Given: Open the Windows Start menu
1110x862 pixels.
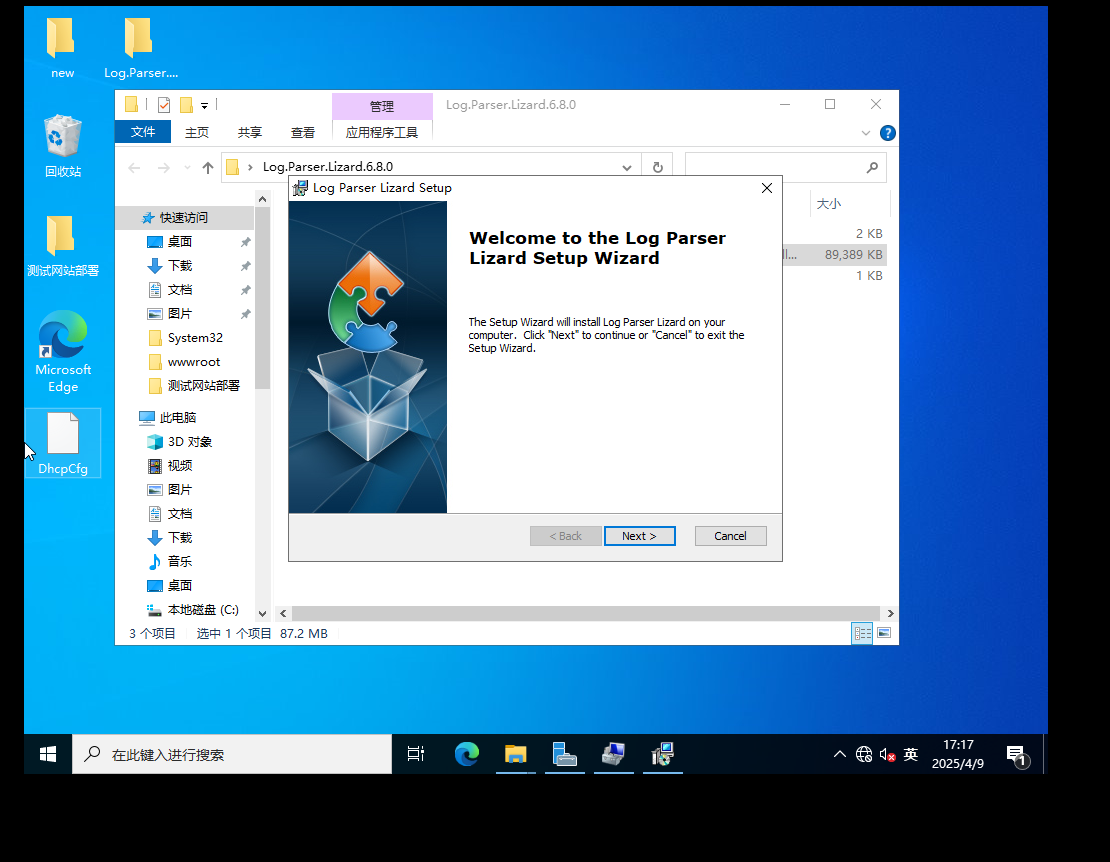Looking at the screenshot, I should tap(48, 754).
